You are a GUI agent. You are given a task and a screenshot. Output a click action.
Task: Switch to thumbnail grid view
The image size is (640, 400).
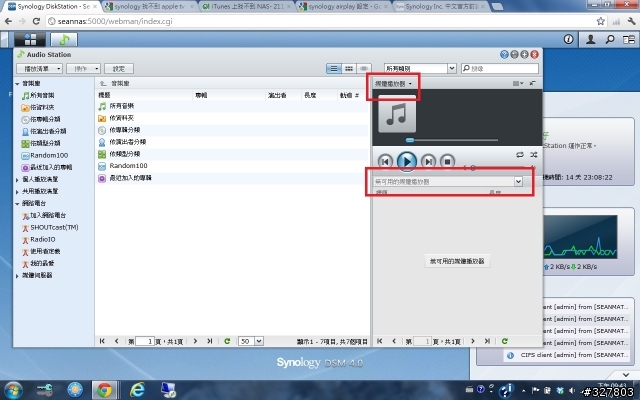pyautogui.click(x=349, y=69)
